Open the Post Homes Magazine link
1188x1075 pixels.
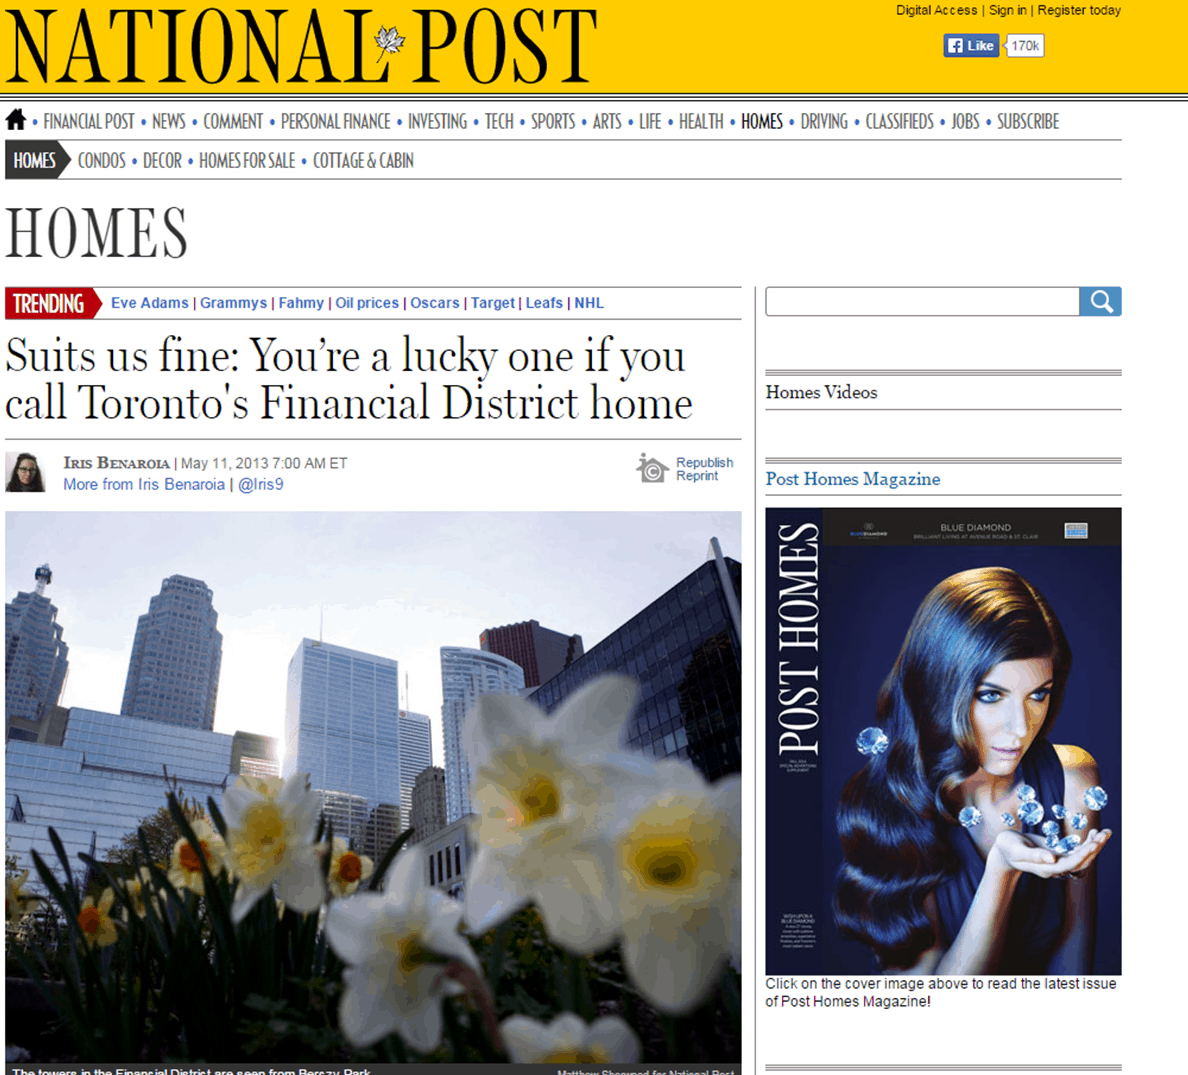point(852,479)
